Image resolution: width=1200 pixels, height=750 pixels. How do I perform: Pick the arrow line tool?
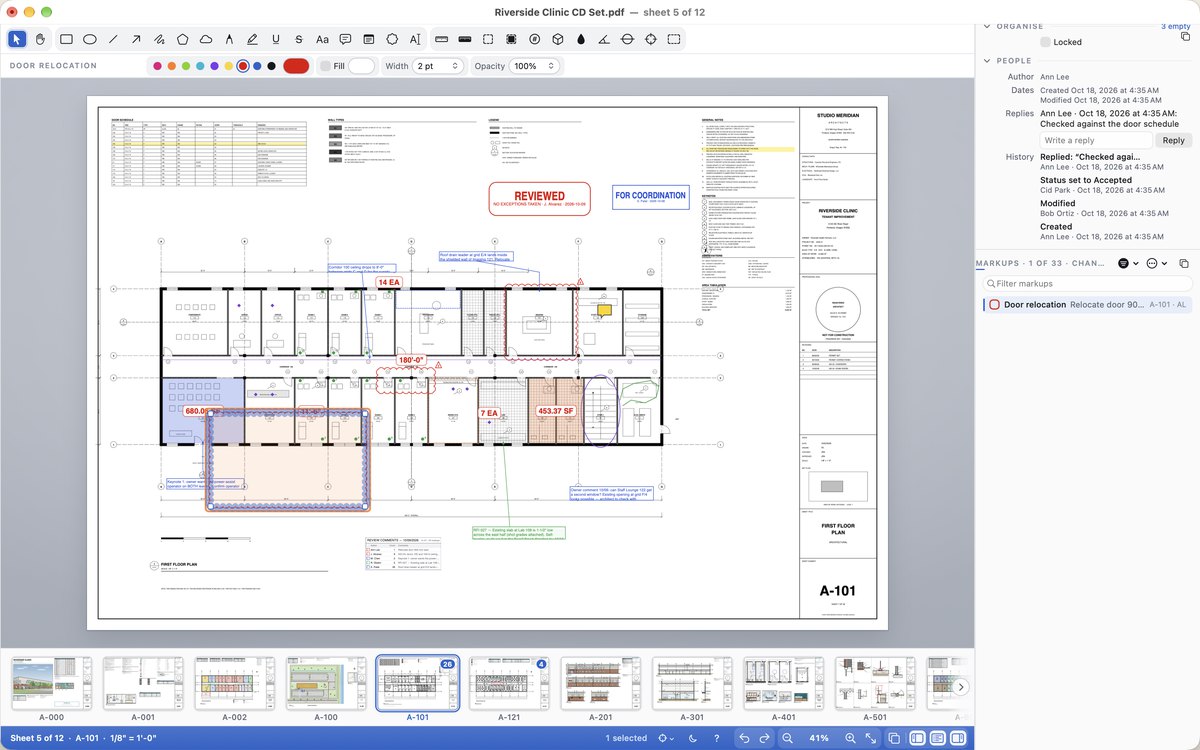(x=136, y=39)
